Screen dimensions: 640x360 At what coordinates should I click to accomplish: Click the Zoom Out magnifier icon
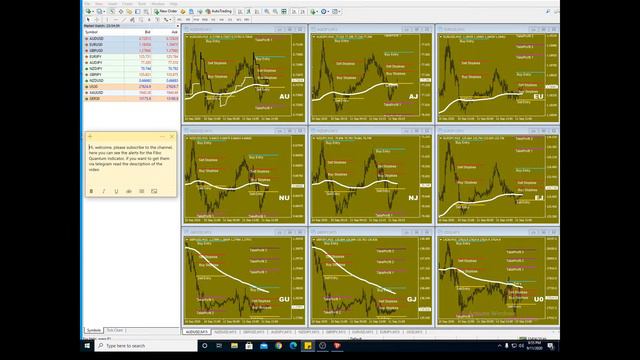click(276, 11)
